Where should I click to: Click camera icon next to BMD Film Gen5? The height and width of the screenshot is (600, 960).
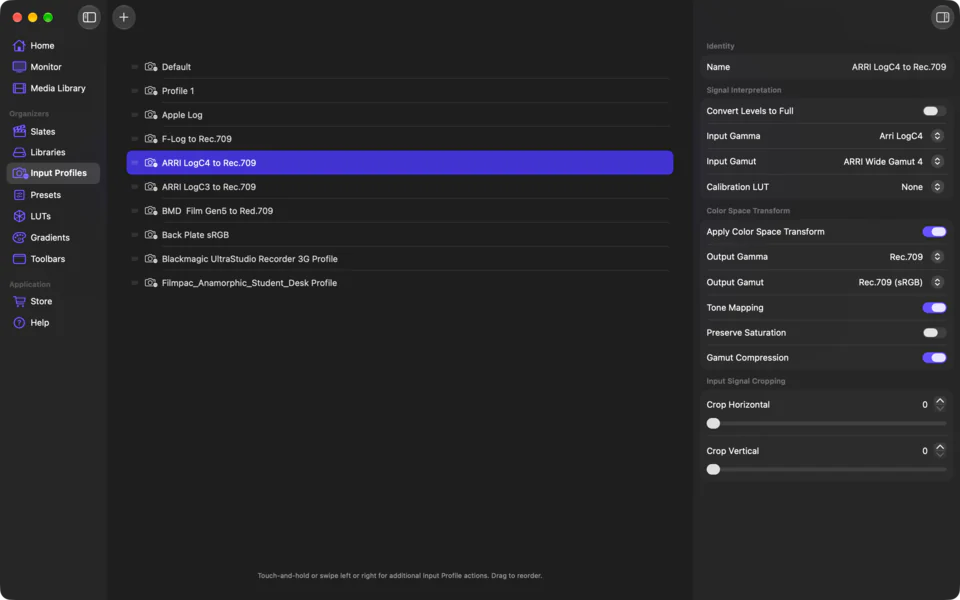tap(151, 211)
